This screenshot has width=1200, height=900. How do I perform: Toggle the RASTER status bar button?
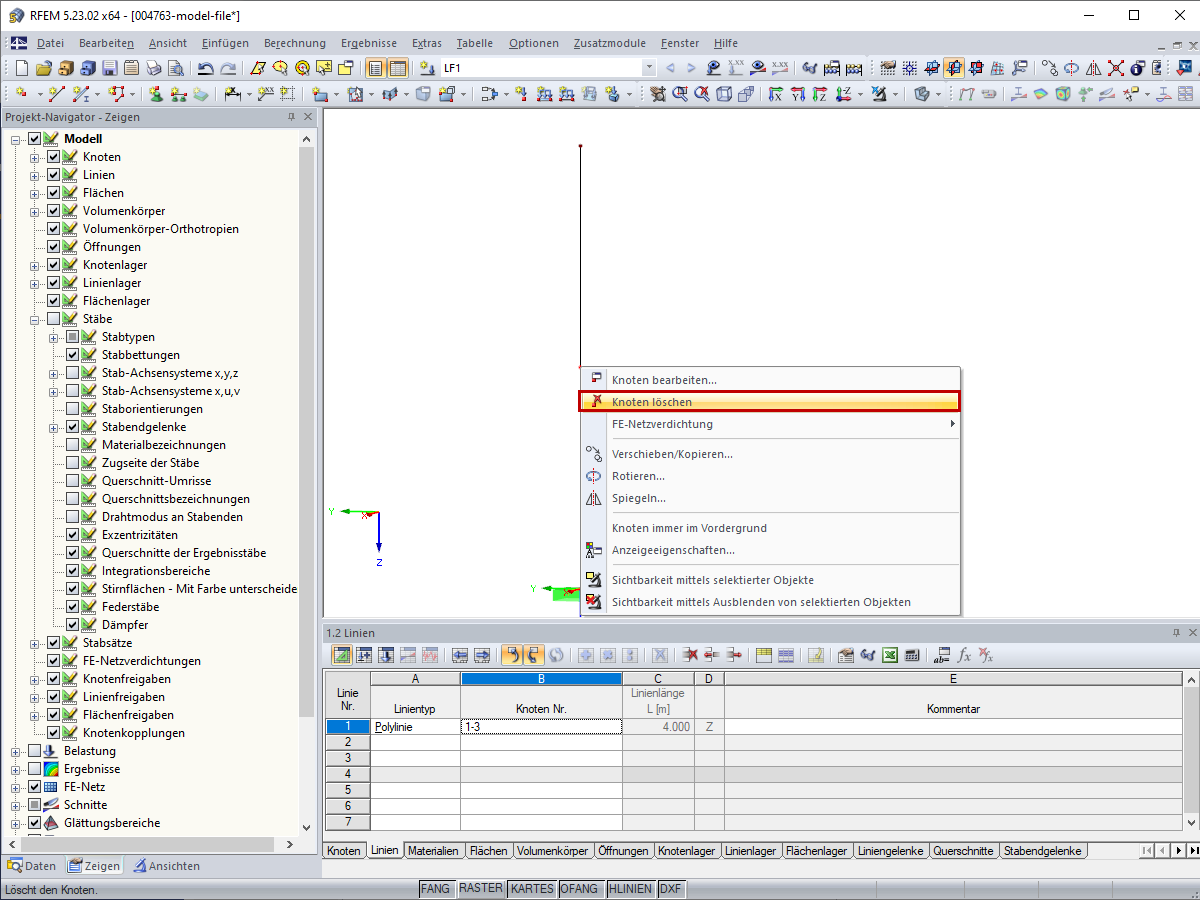[x=481, y=889]
